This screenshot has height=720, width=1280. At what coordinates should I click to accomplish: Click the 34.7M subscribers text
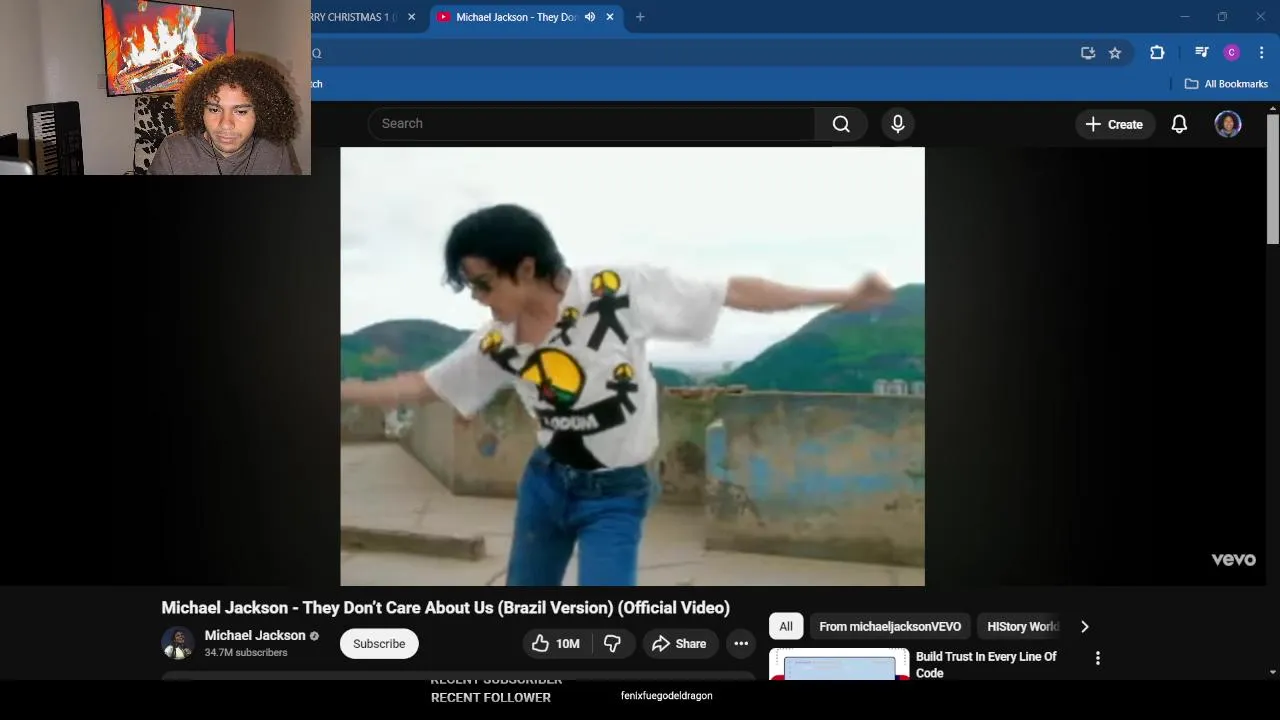[x=246, y=653]
